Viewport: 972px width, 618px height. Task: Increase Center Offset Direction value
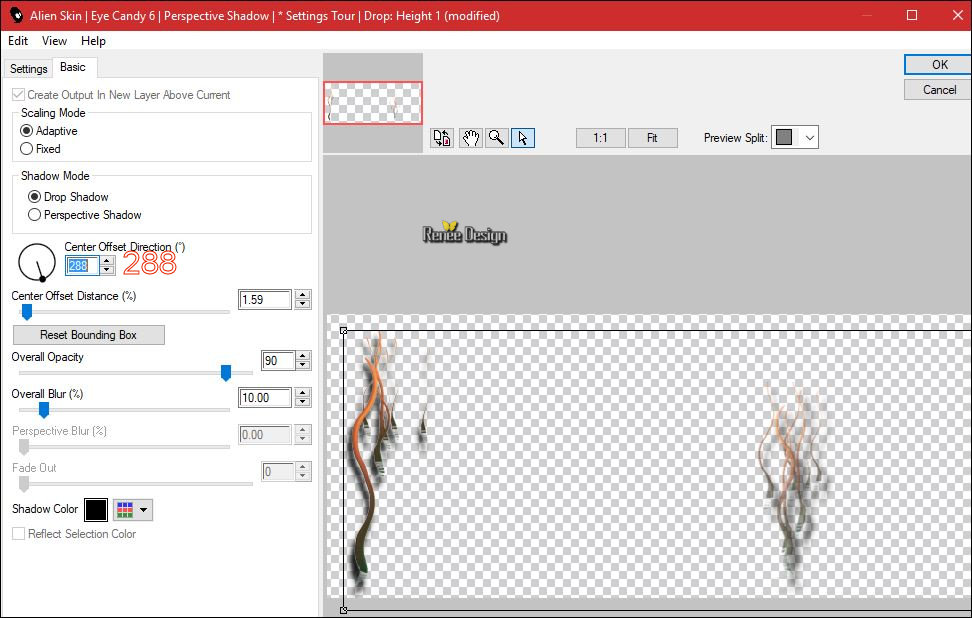pyautogui.click(x=107, y=261)
